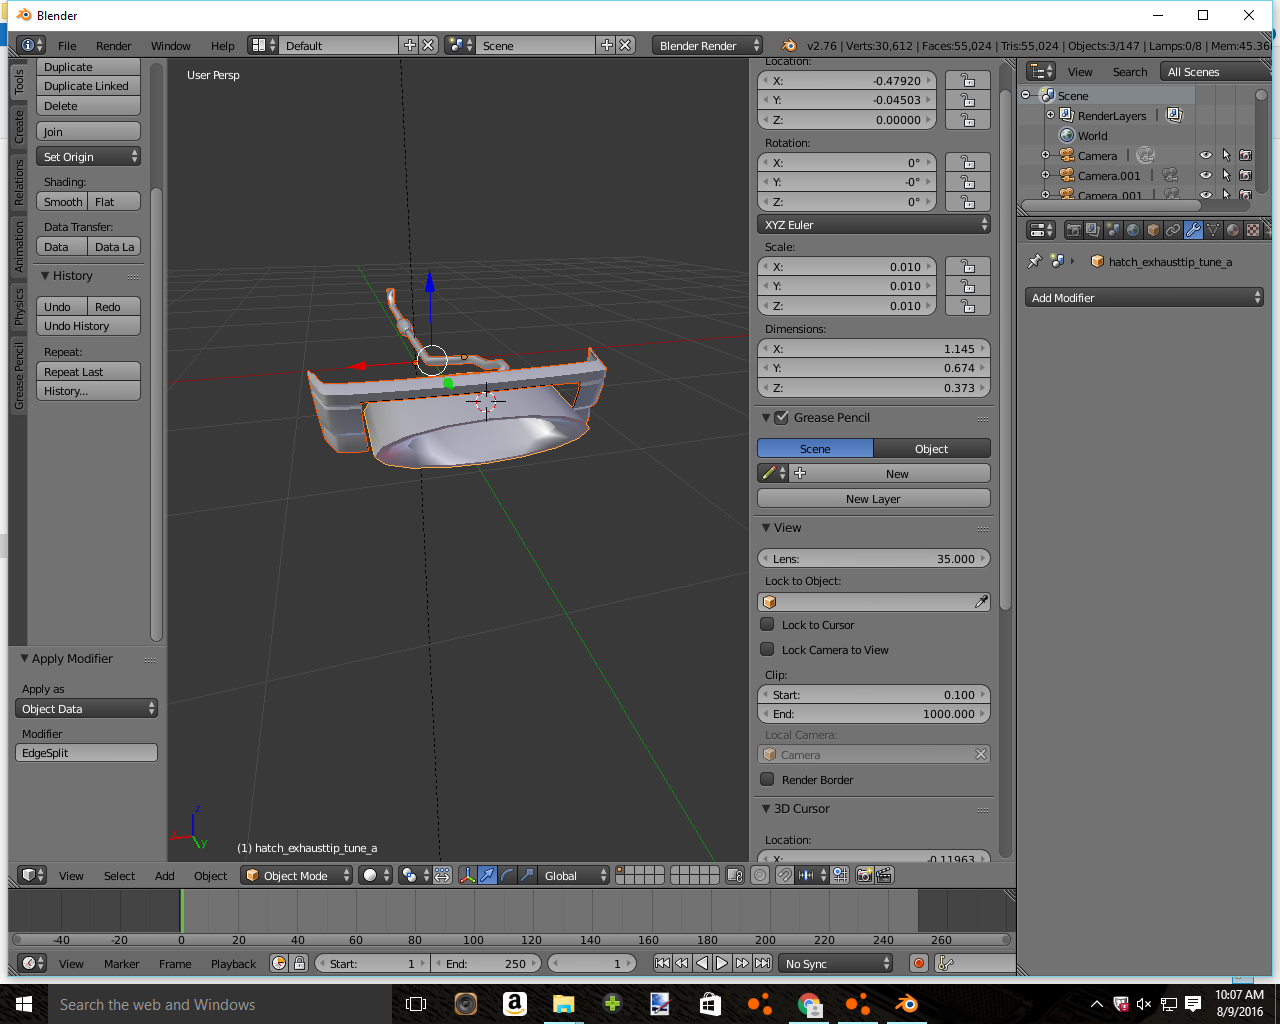Select the Constraints chain-link properties icon
The height and width of the screenshot is (1024, 1280).
1173,230
